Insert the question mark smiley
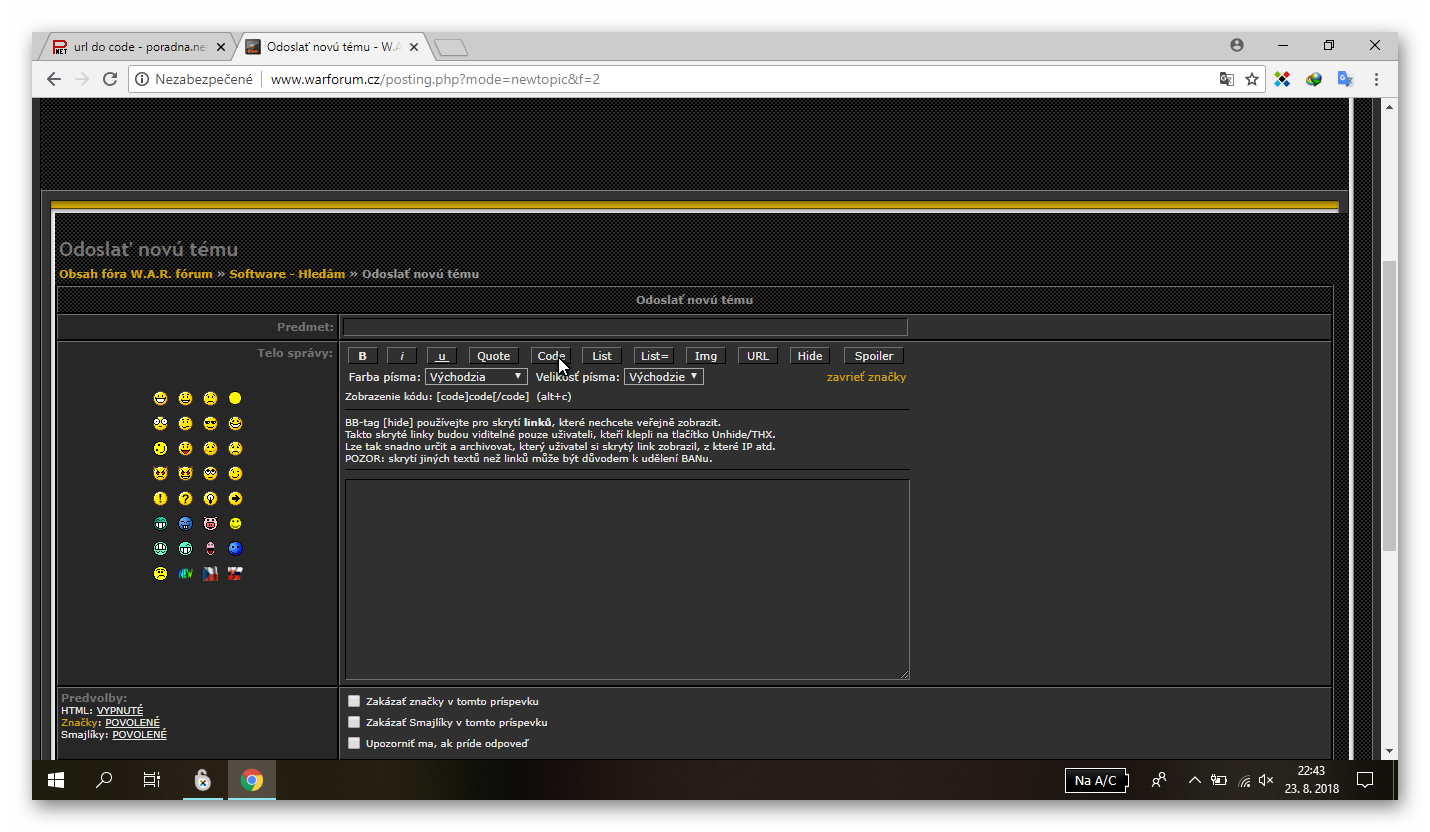 point(185,498)
